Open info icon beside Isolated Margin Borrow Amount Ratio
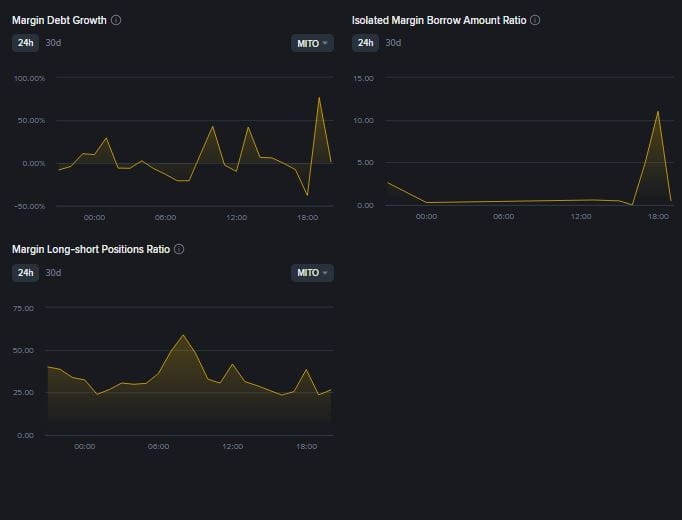This screenshot has height=520, width=682. pos(535,20)
